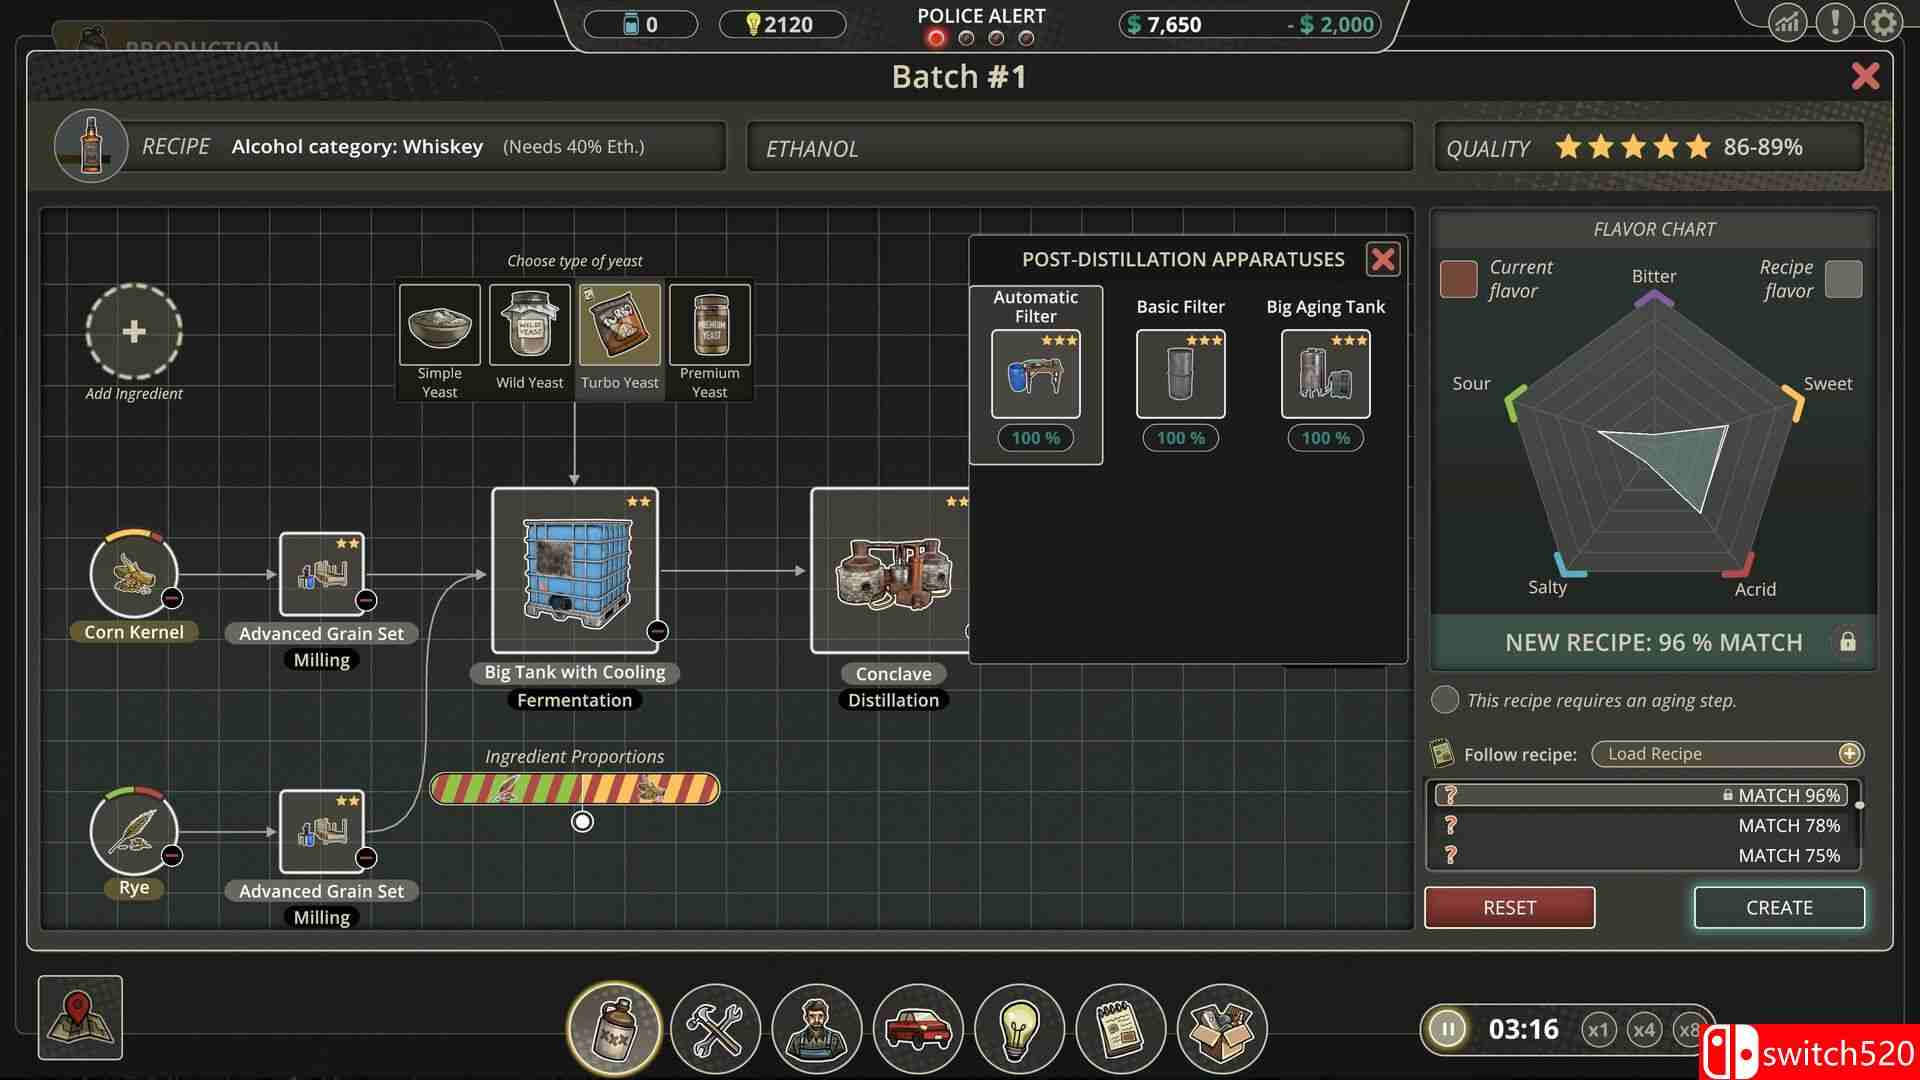Image resolution: width=1920 pixels, height=1080 pixels.
Task: Open the research lightbulb menu
Action: click(1019, 1028)
